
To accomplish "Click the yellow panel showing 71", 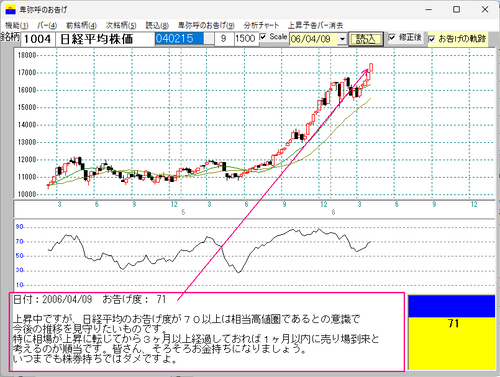I will (x=452, y=343).
